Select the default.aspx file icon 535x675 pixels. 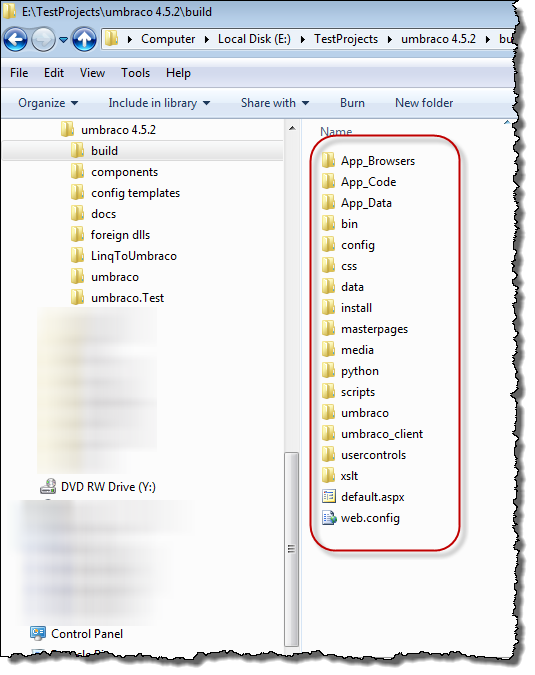coord(329,497)
